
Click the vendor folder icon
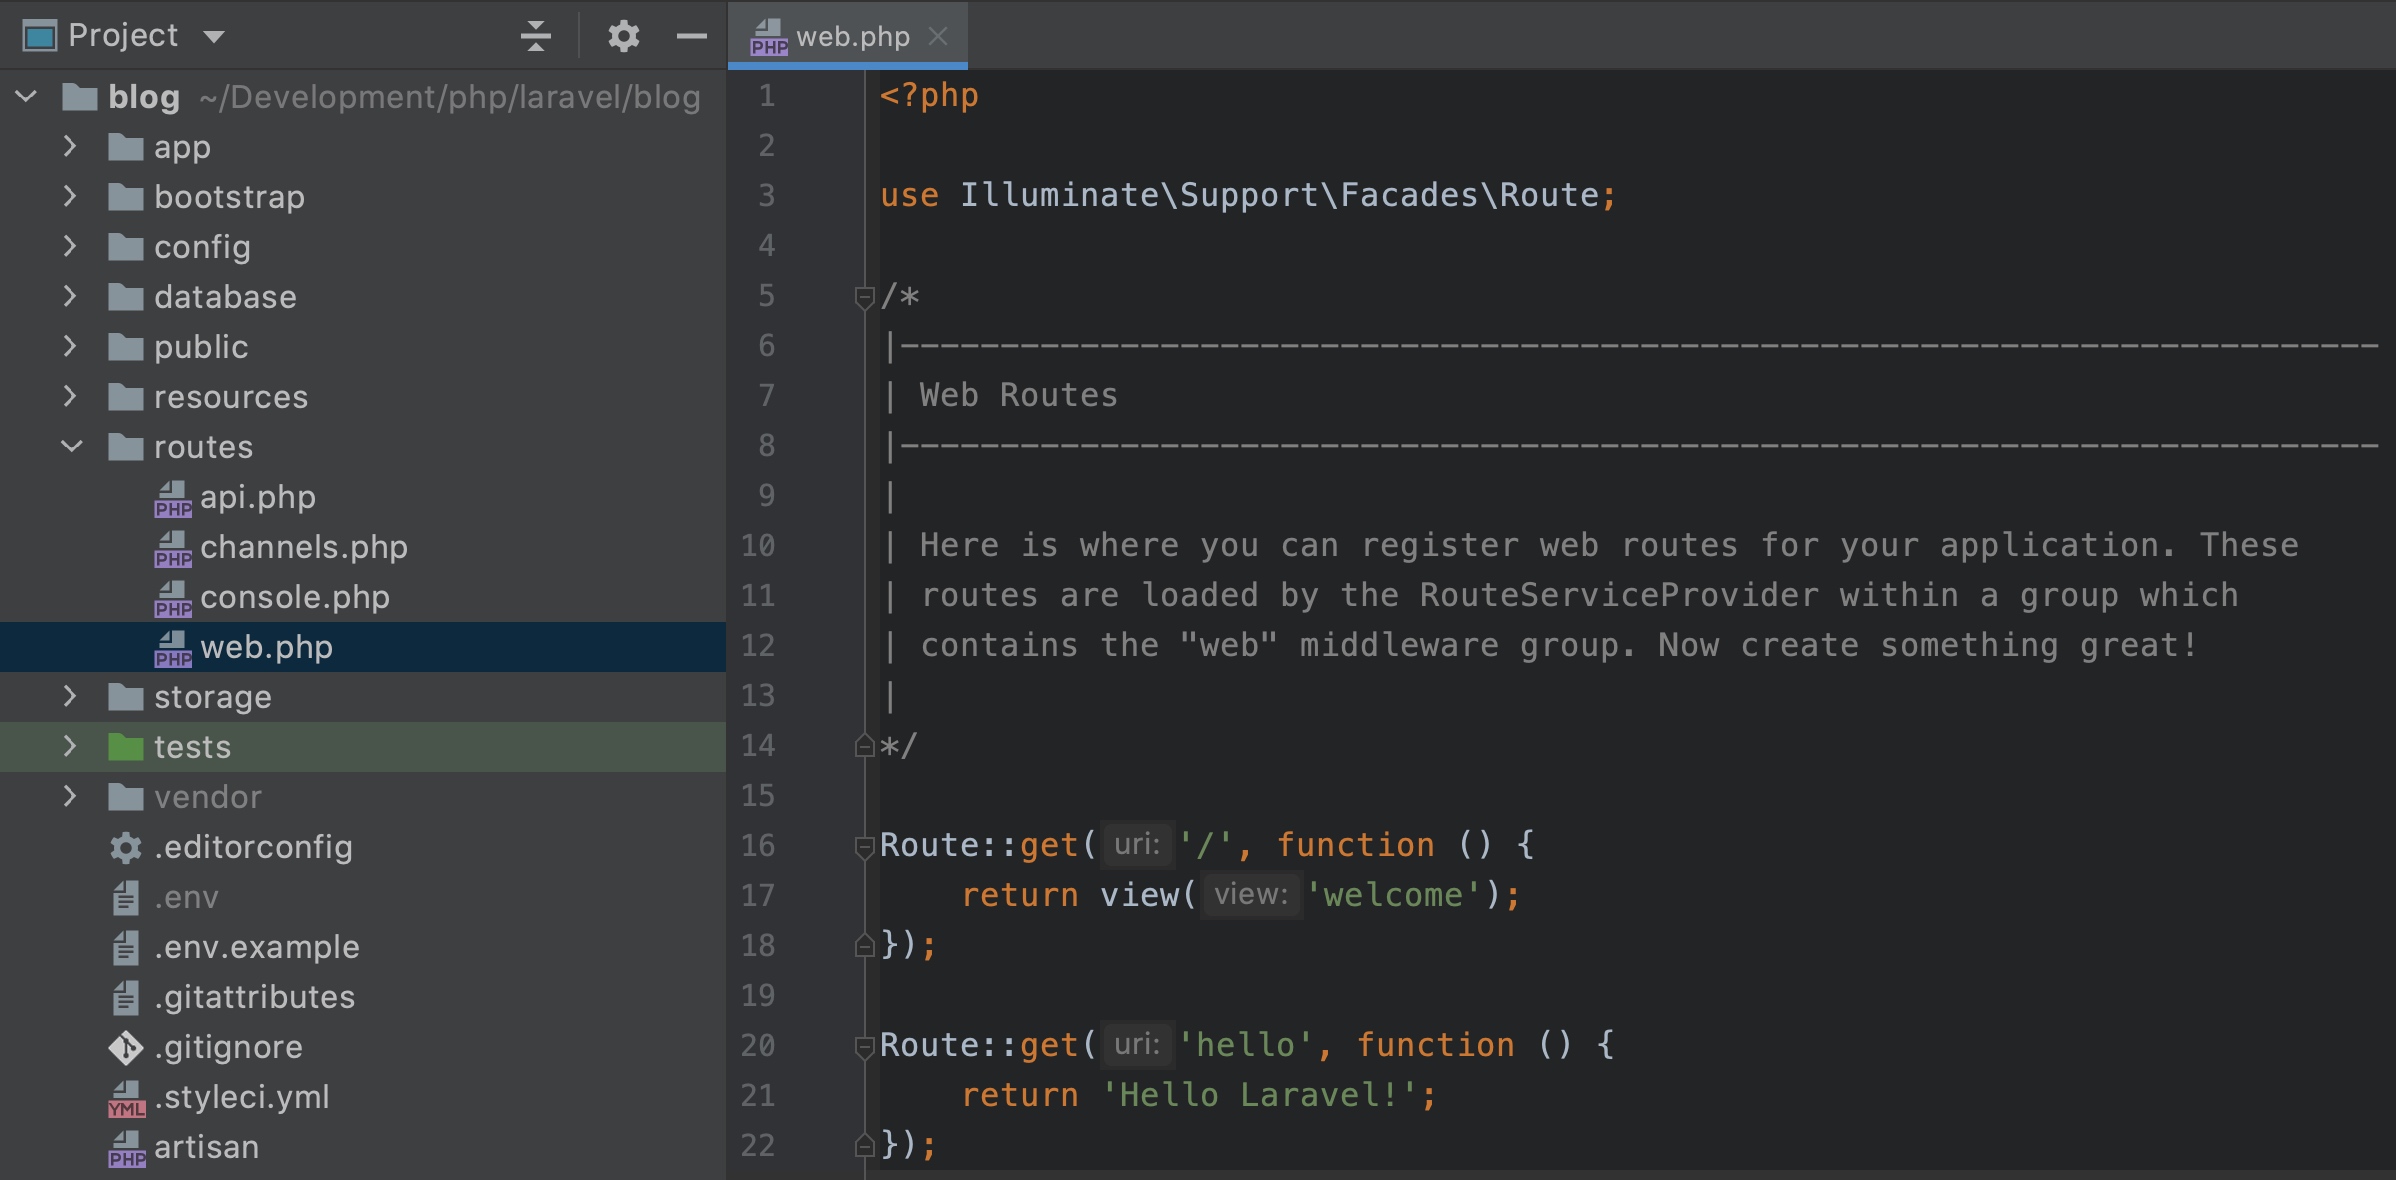[x=126, y=797]
